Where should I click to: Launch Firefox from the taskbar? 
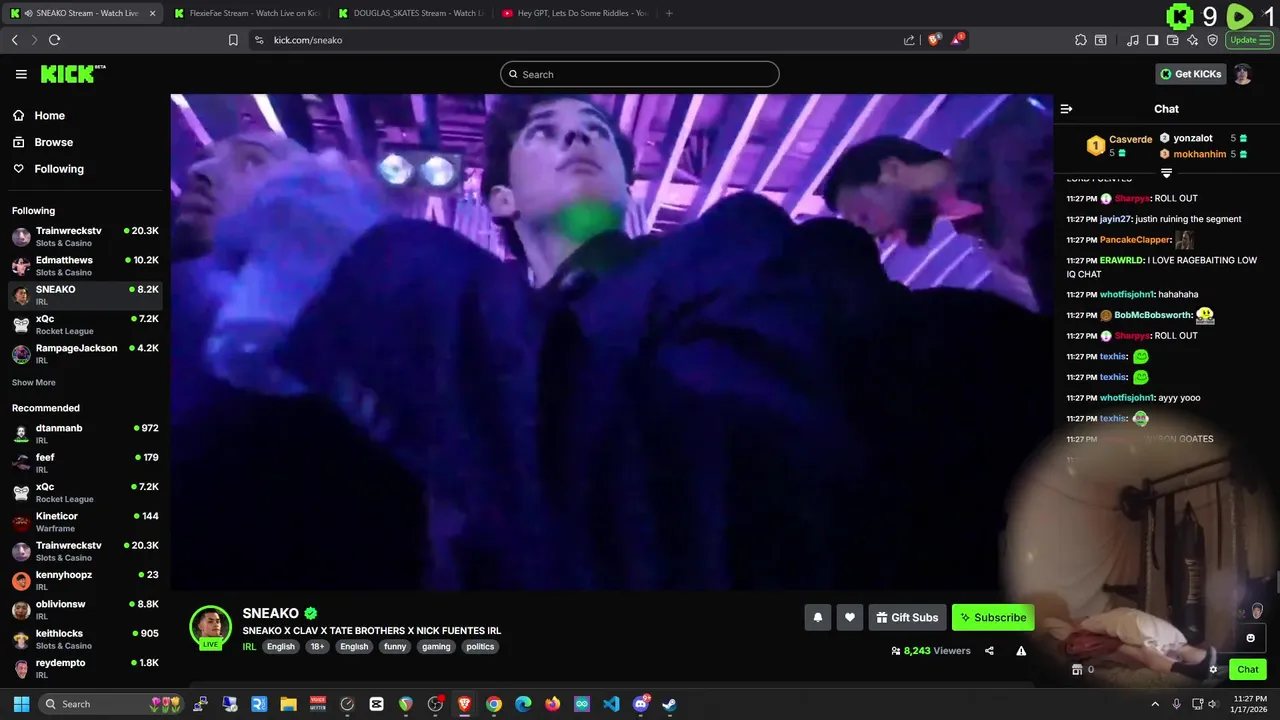click(552, 704)
